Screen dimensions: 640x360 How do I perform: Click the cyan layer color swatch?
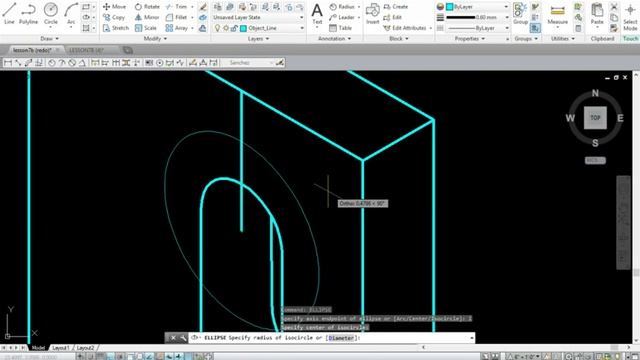click(x=243, y=28)
